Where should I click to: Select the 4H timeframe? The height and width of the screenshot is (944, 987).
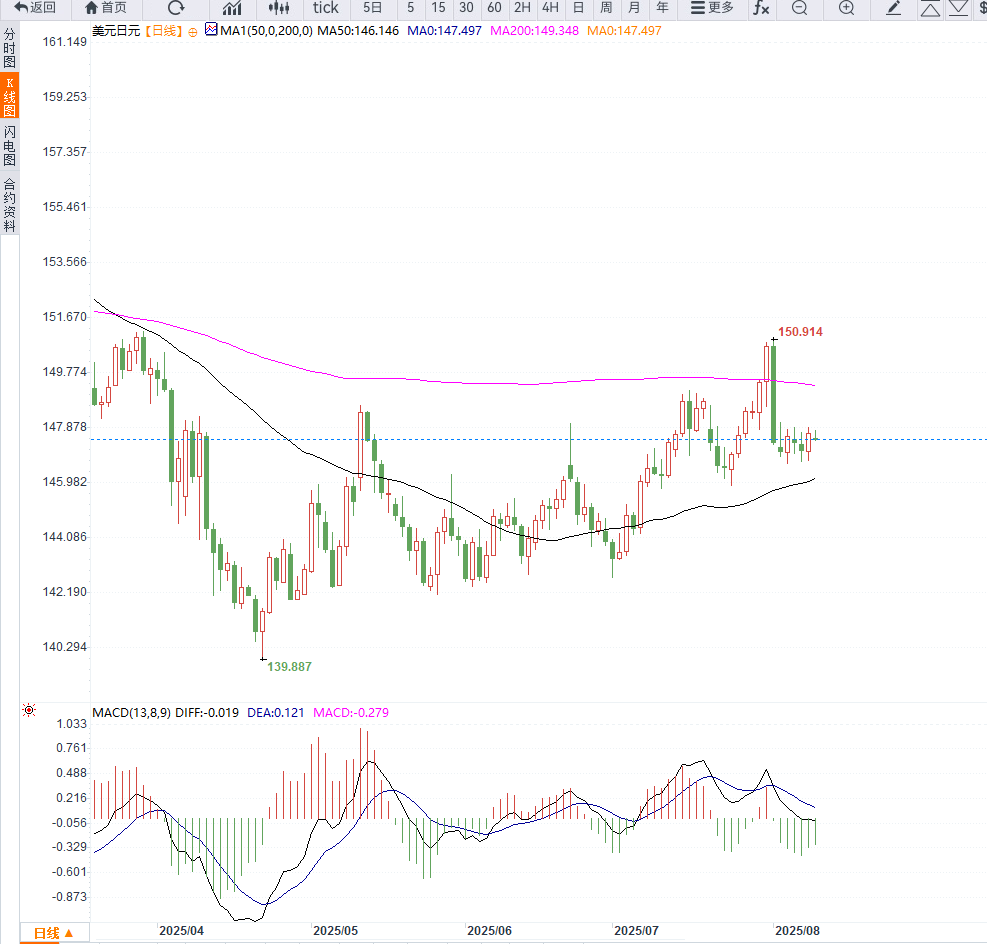[x=550, y=8]
